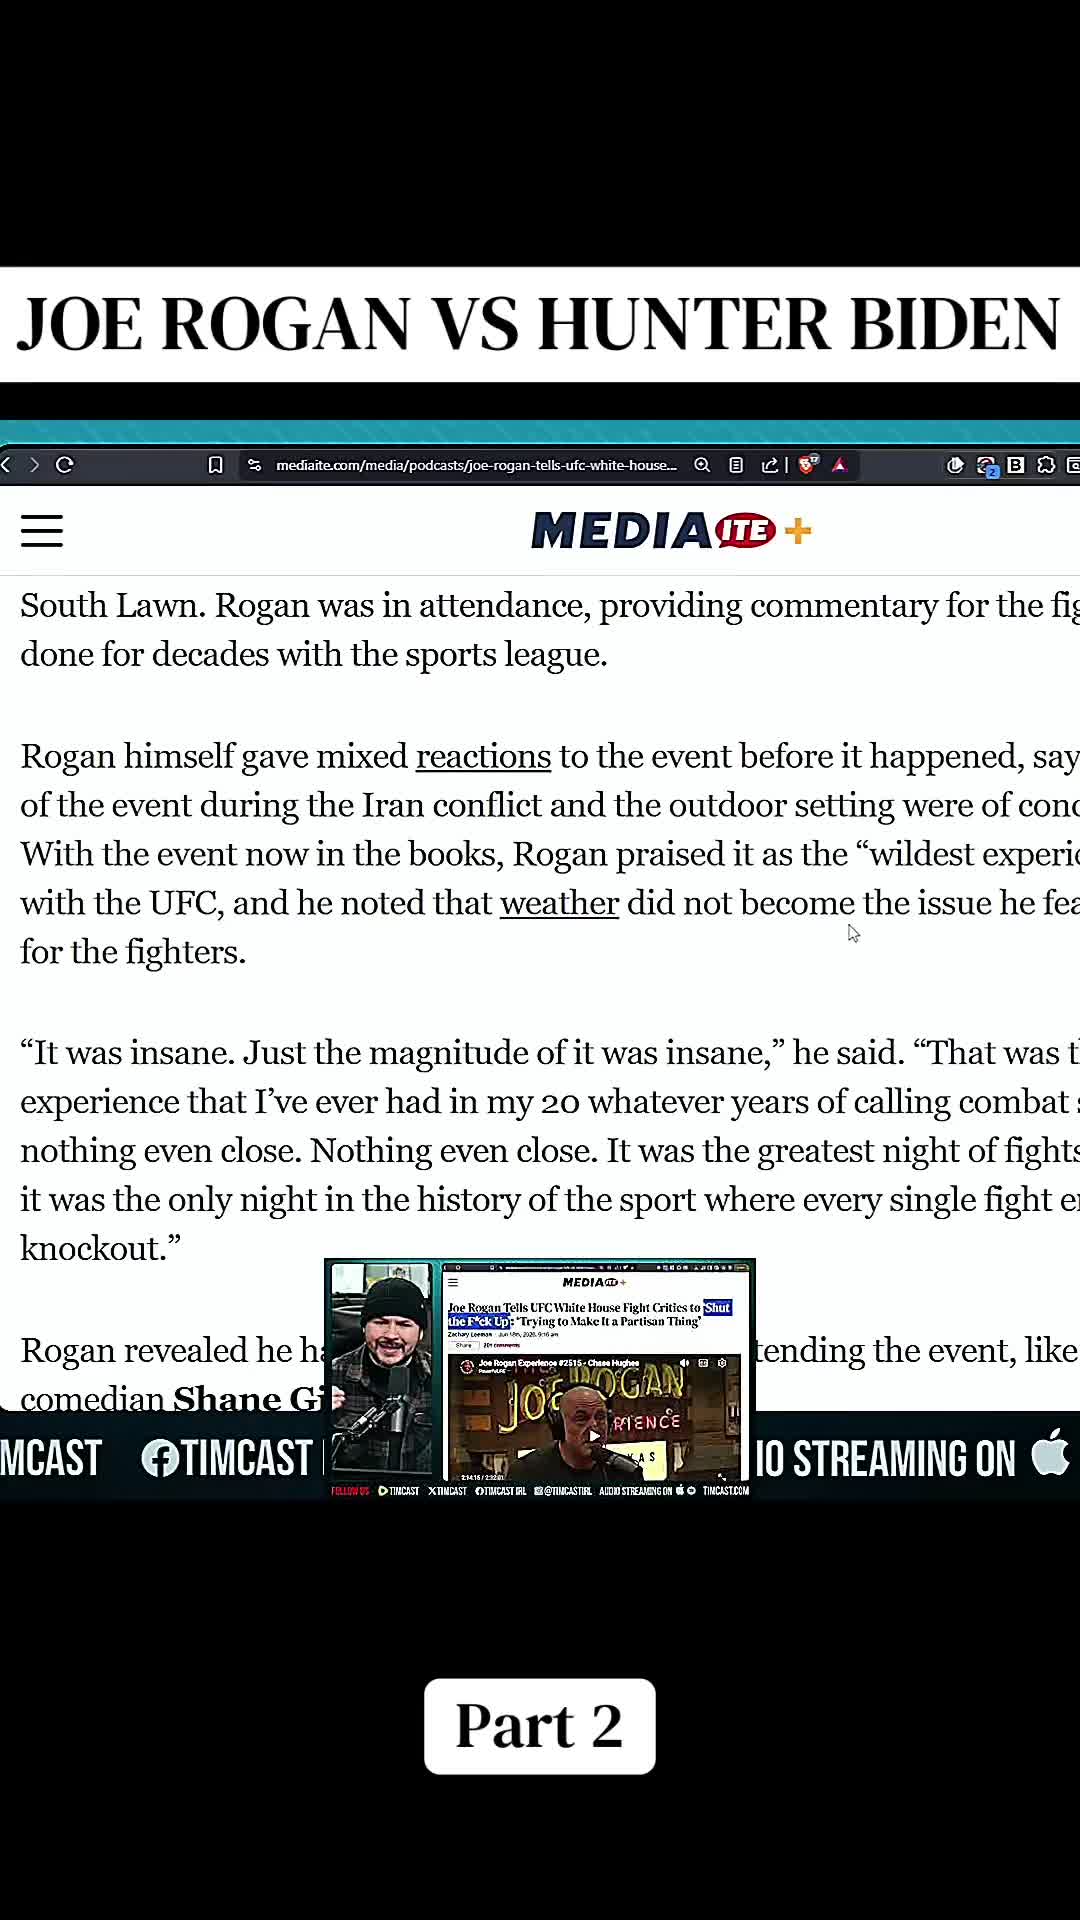Share this page via the share icon

[x=769, y=465]
